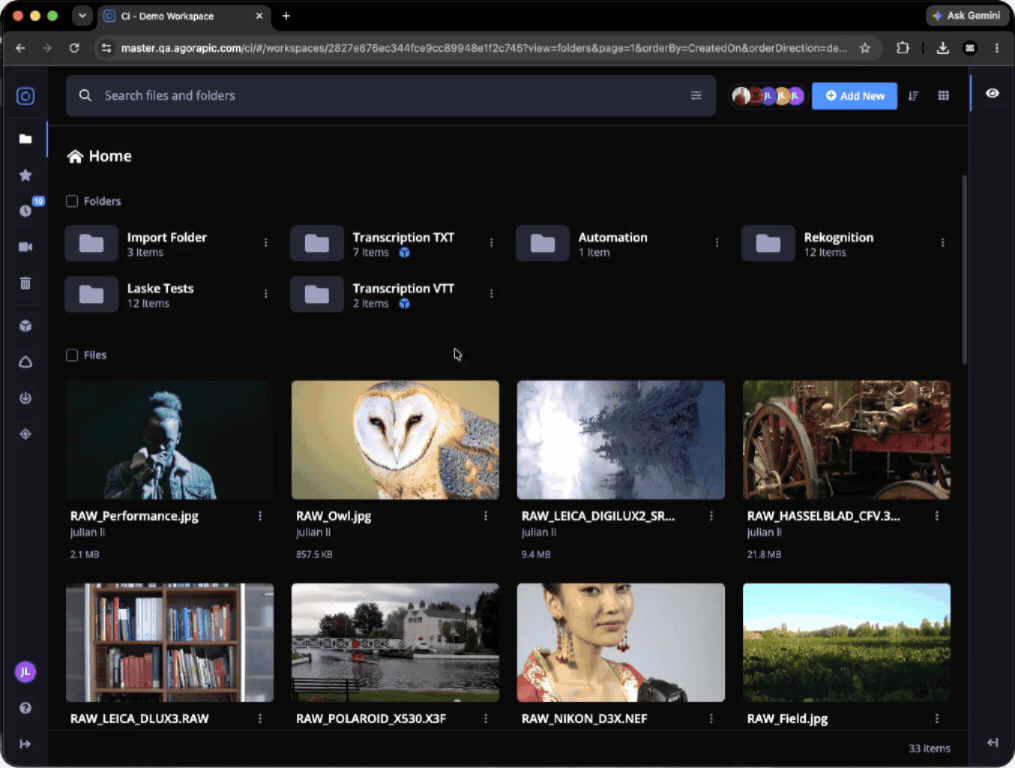Screen dimensions: 1015x768
Task: Check the Files select-all checkbox
Action: (x=72, y=355)
